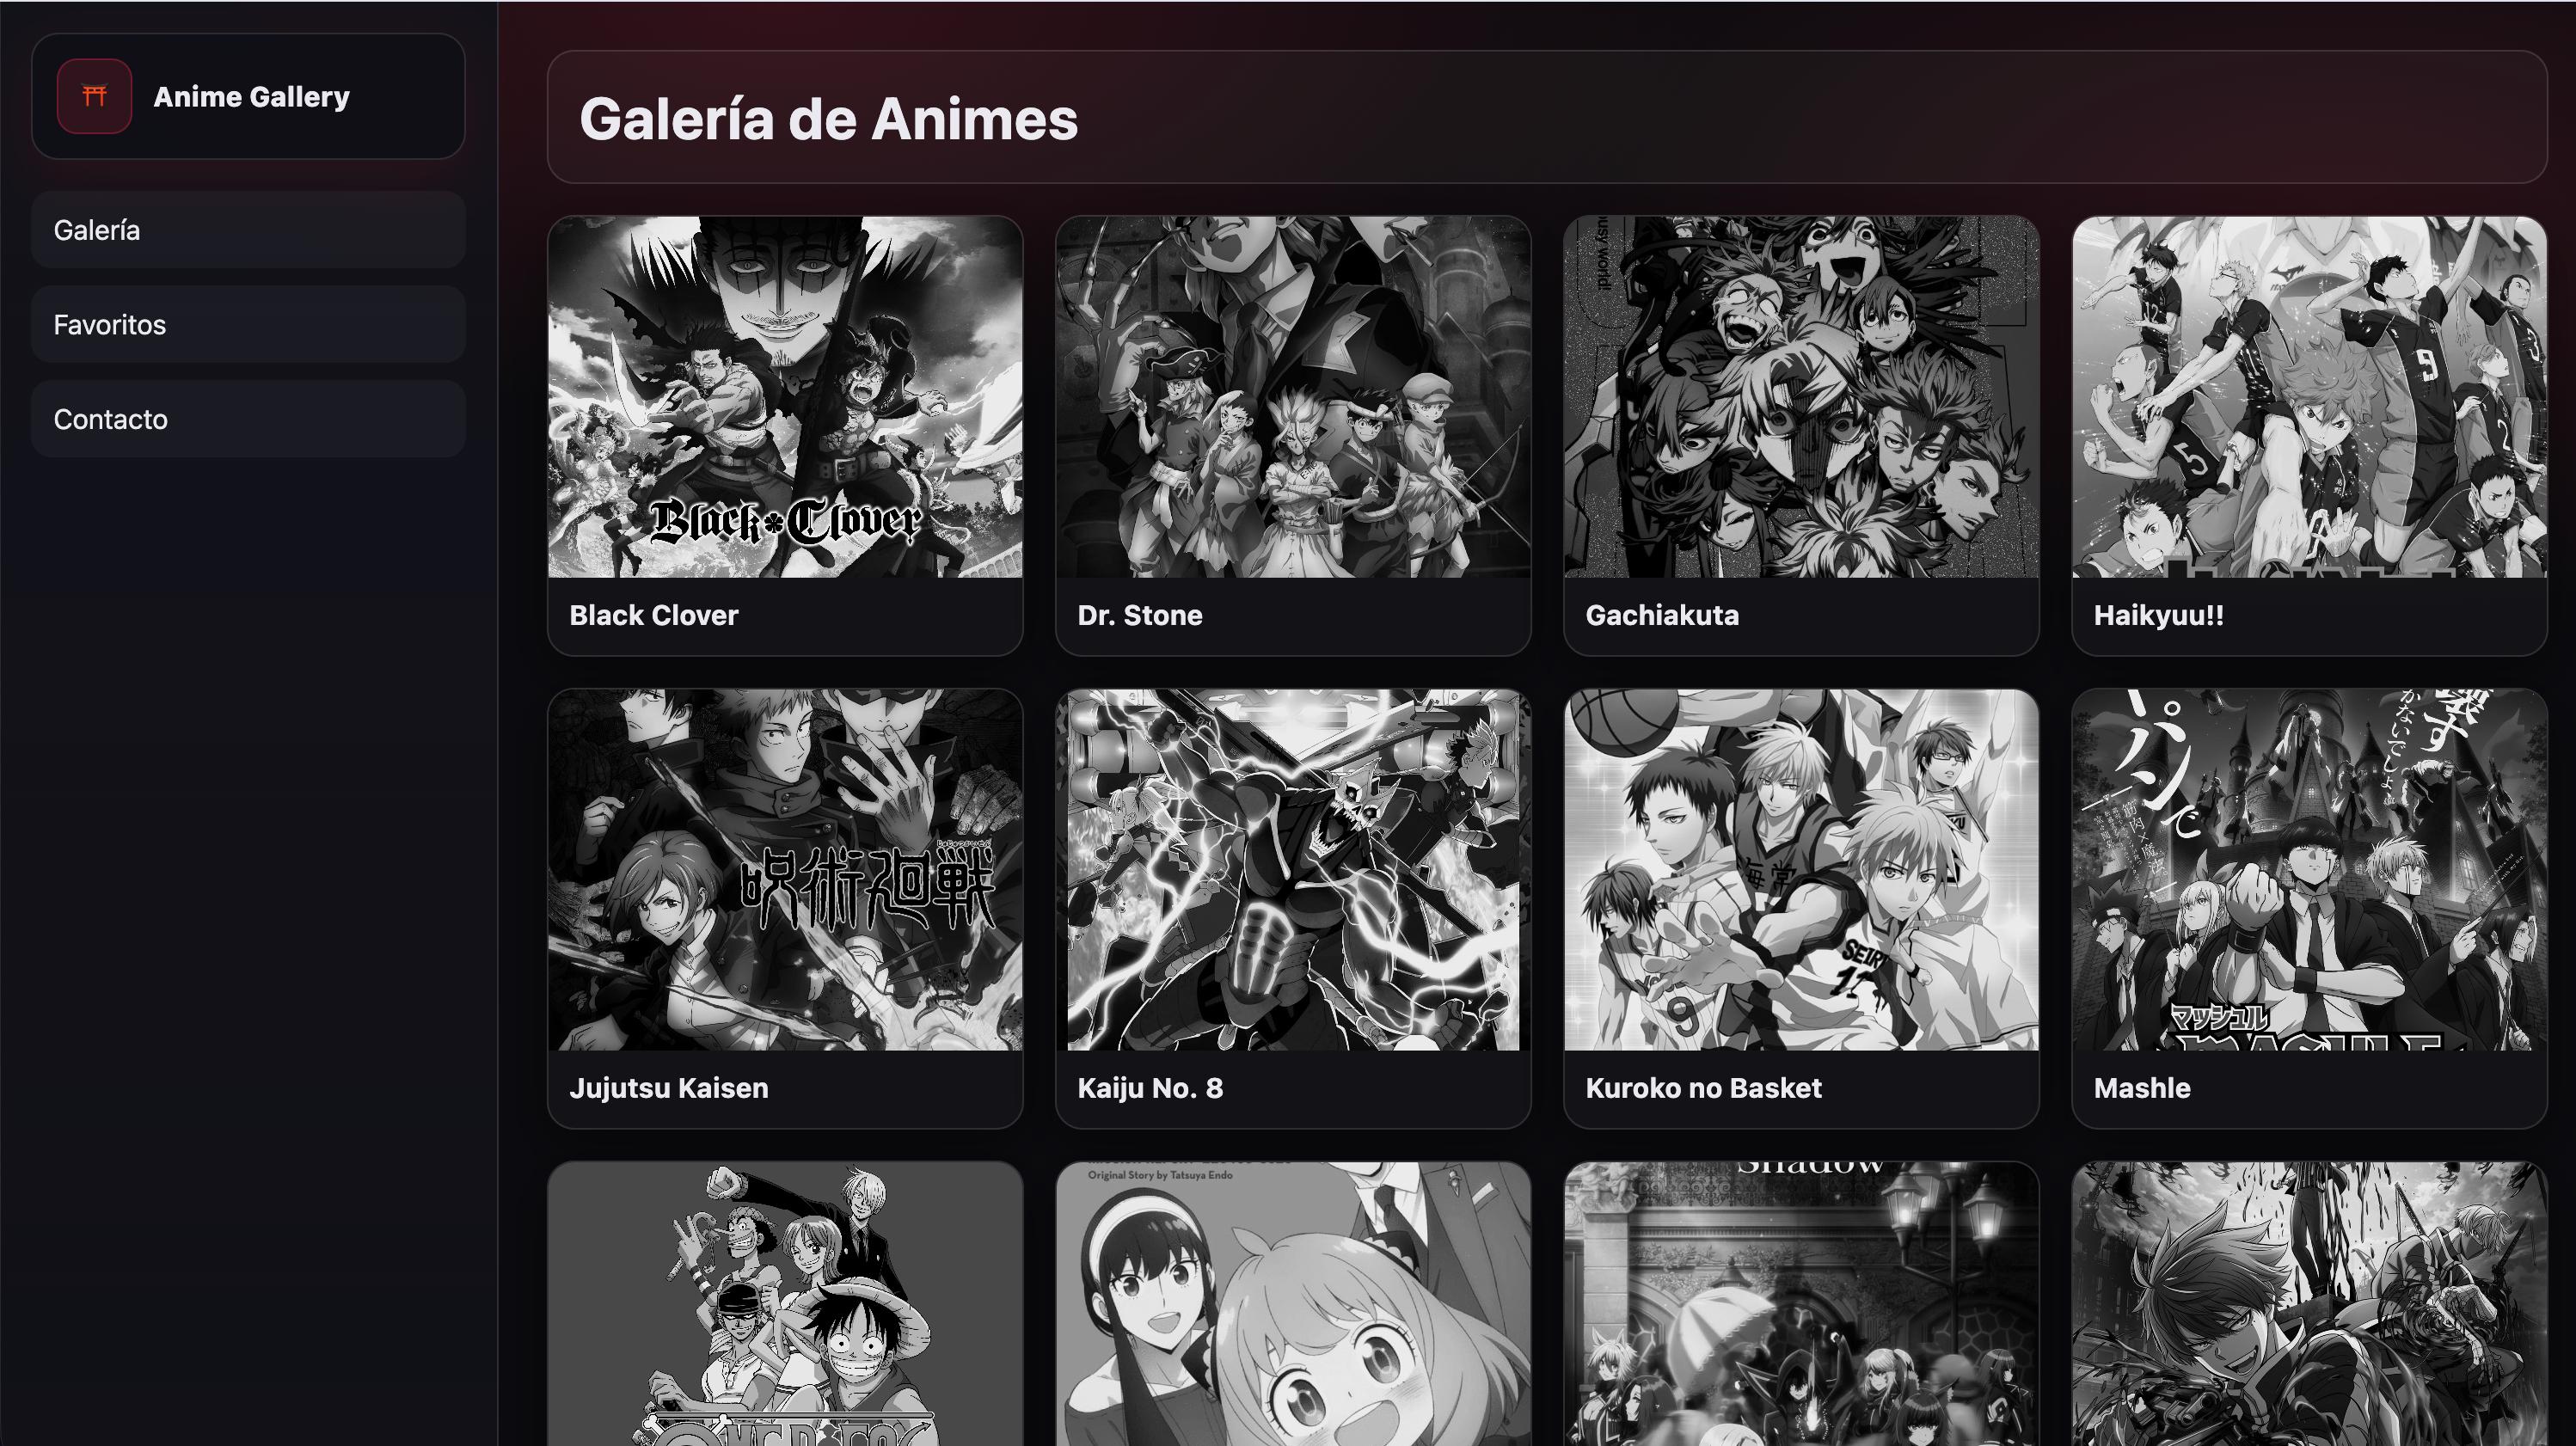
Task: Open the Galería sidebar menu item
Action: coord(248,230)
